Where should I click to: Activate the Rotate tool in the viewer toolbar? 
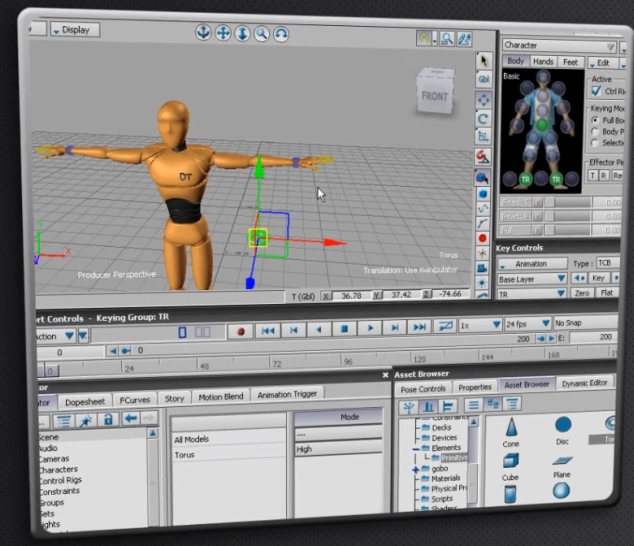pyautogui.click(x=483, y=119)
